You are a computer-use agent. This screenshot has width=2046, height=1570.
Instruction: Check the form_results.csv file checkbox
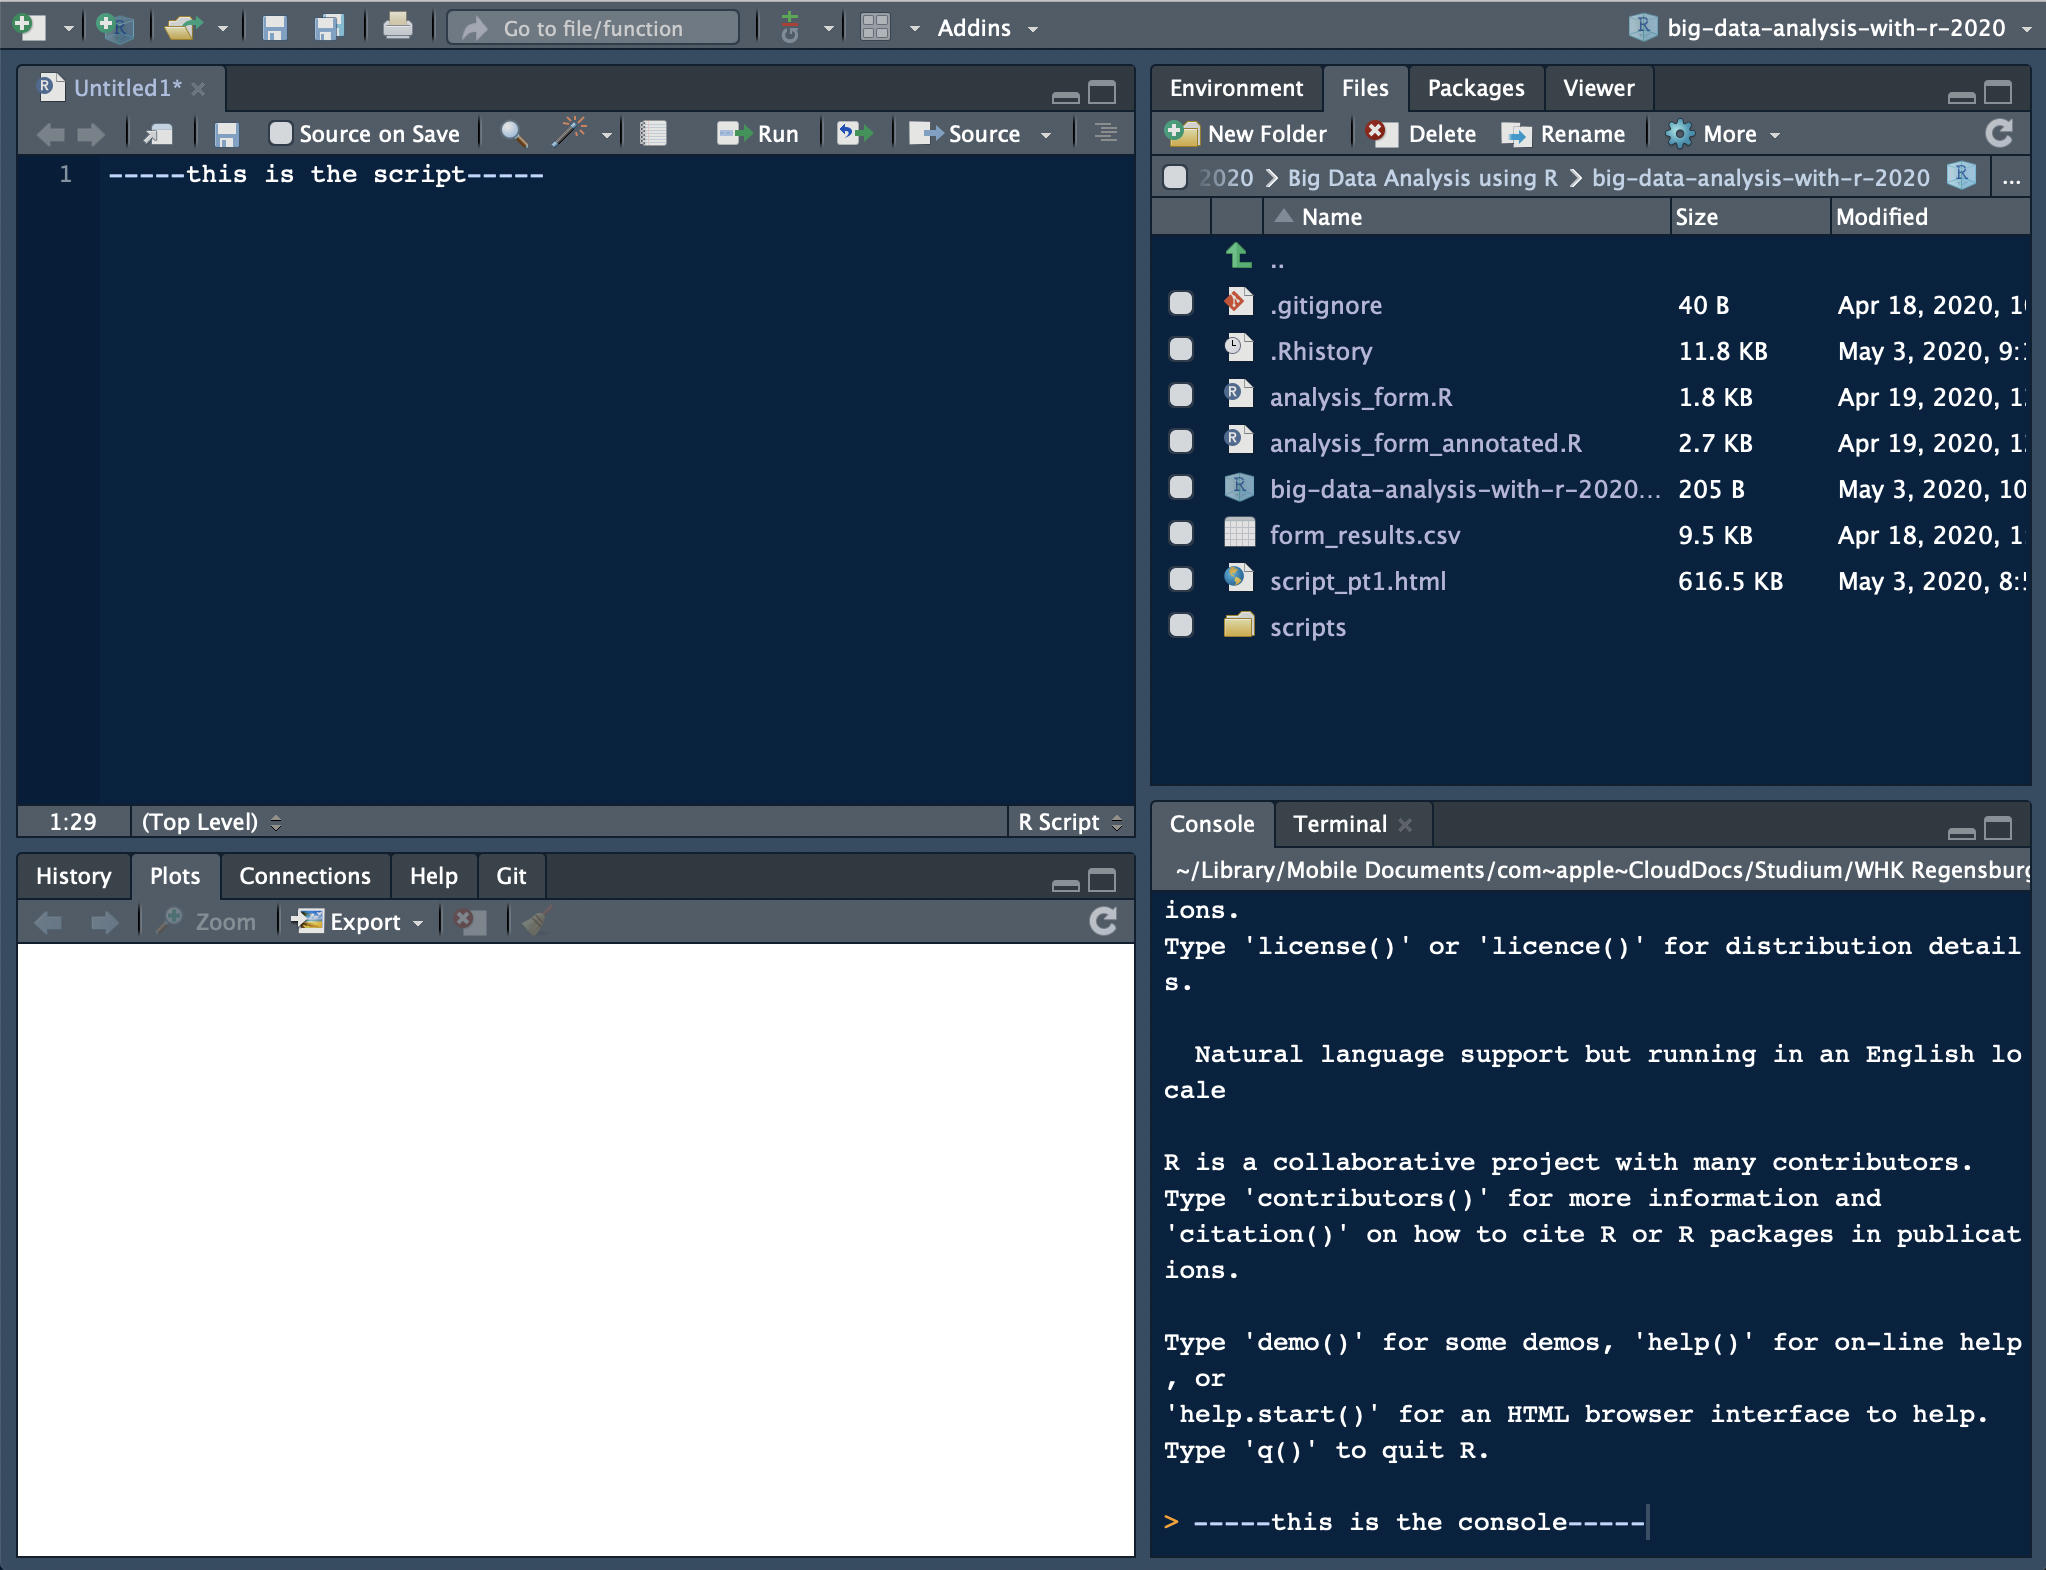(x=1181, y=533)
